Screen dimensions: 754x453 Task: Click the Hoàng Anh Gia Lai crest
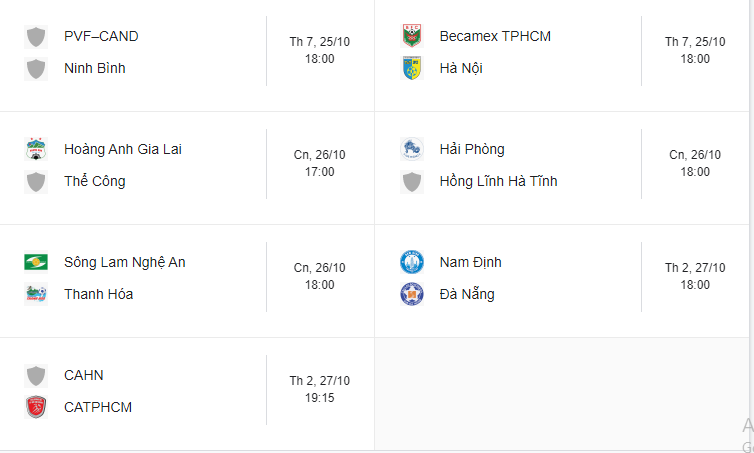pos(37,150)
